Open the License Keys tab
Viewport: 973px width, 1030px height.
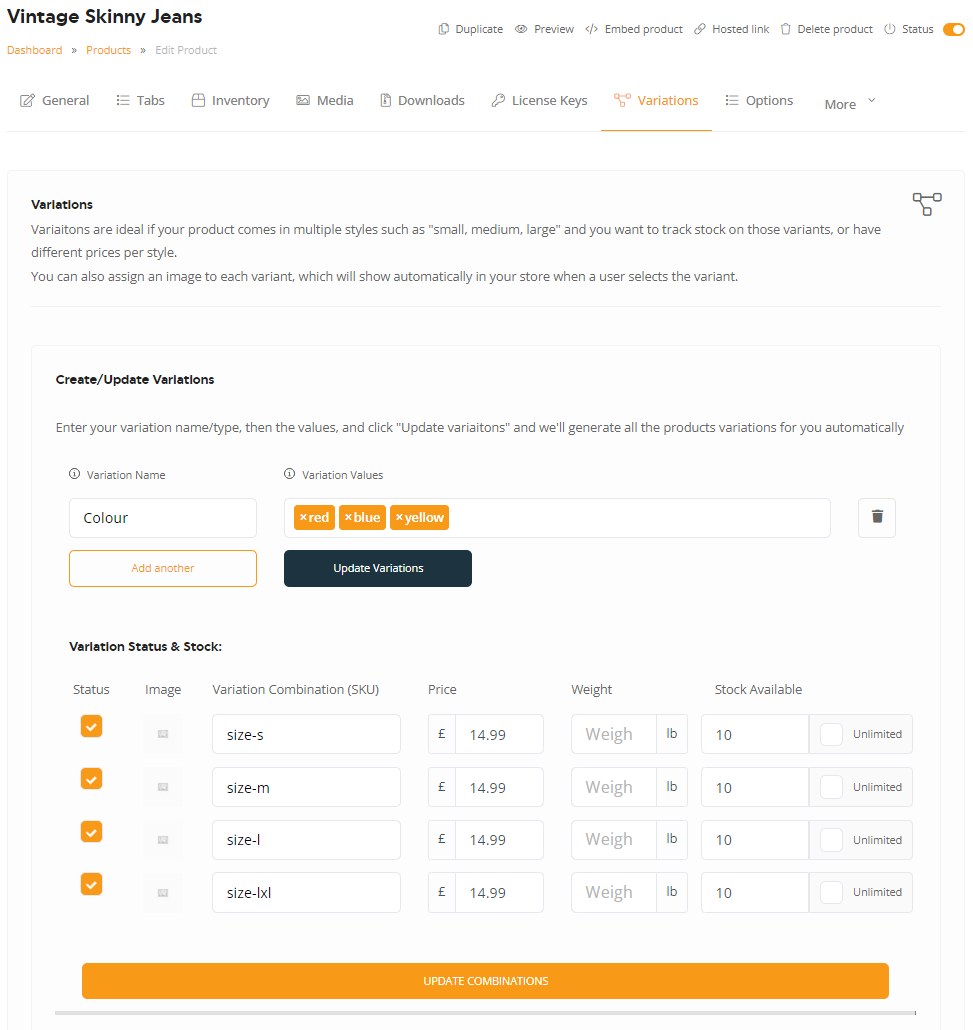click(x=539, y=101)
